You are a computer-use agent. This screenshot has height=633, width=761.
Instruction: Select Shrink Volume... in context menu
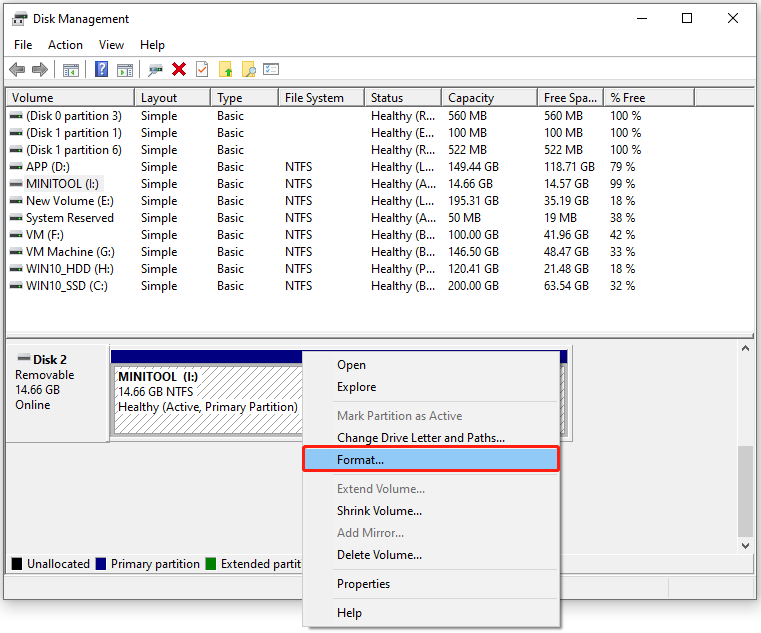point(379,511)
